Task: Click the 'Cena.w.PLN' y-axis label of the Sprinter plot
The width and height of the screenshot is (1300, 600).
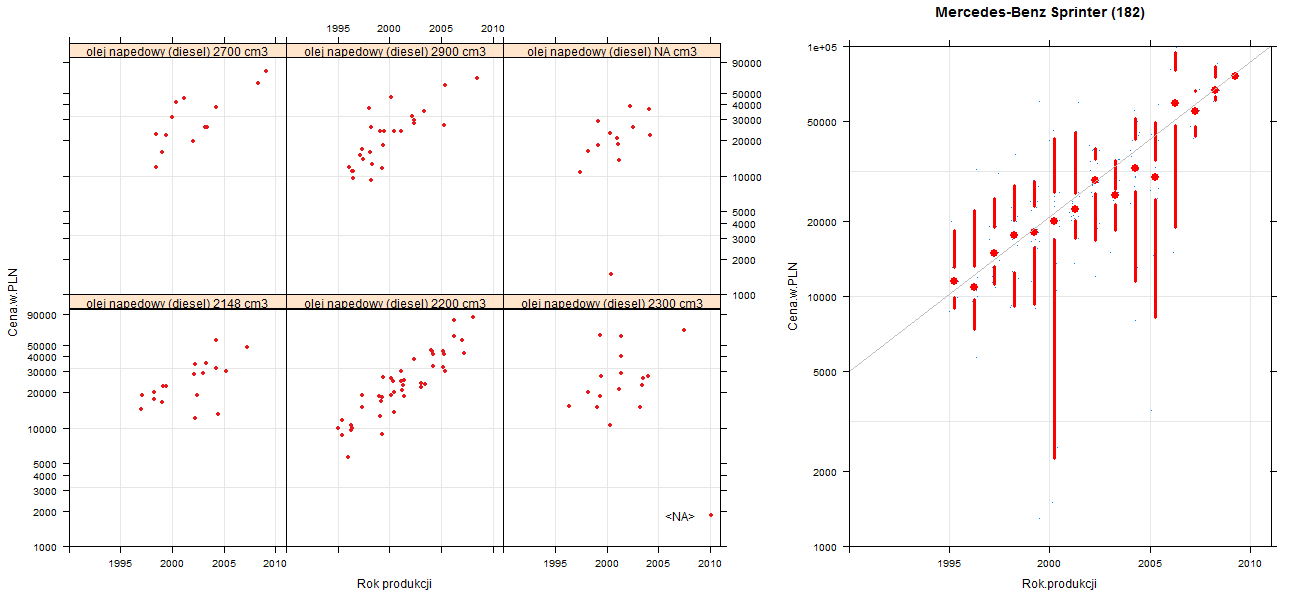Action: (793, 296)
